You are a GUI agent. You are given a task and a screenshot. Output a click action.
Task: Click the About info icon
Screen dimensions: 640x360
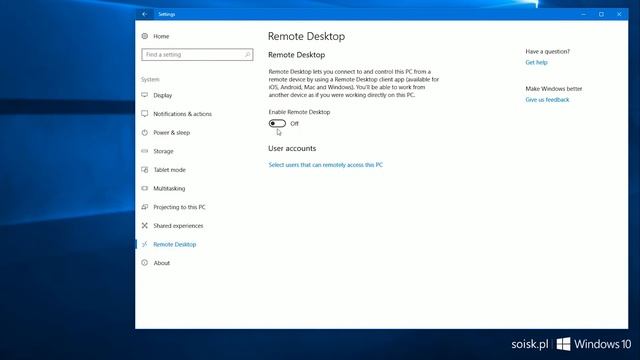tap(144, 262)
